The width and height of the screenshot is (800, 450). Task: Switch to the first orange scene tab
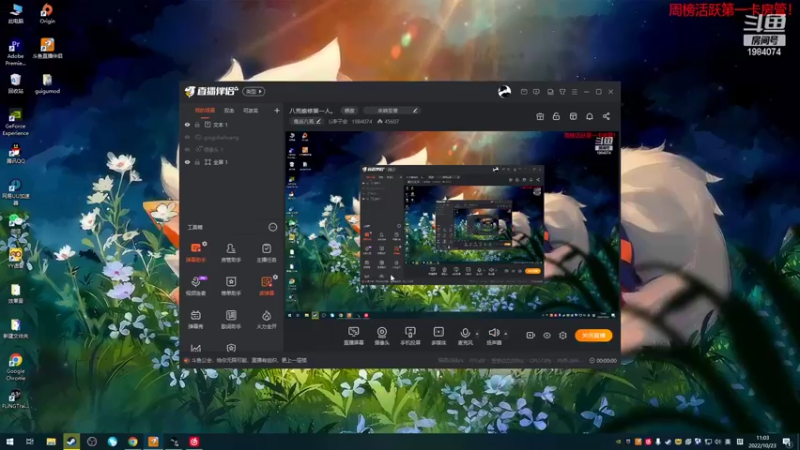pos(205,110)
